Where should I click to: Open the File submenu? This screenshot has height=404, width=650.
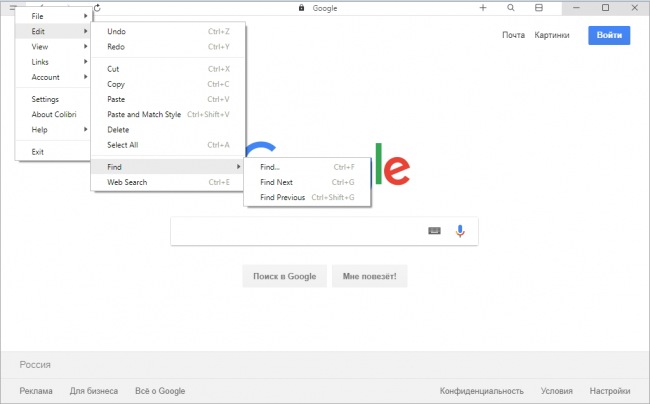[x=53, y=16]
